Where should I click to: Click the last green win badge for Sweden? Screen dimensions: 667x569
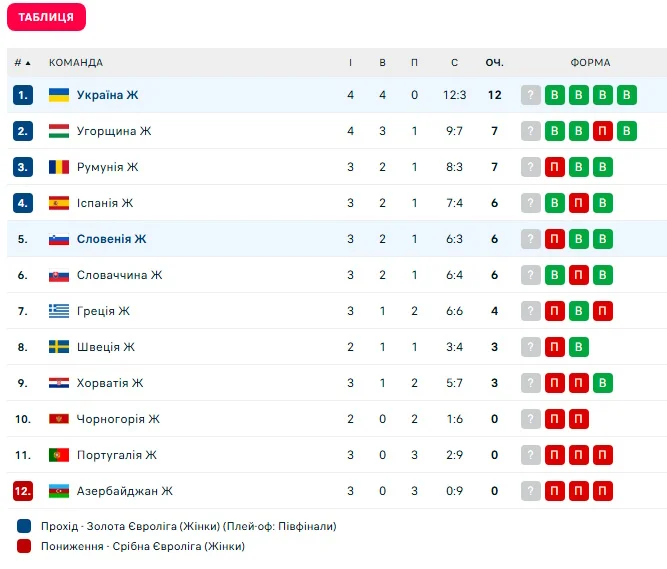point(579,347)
